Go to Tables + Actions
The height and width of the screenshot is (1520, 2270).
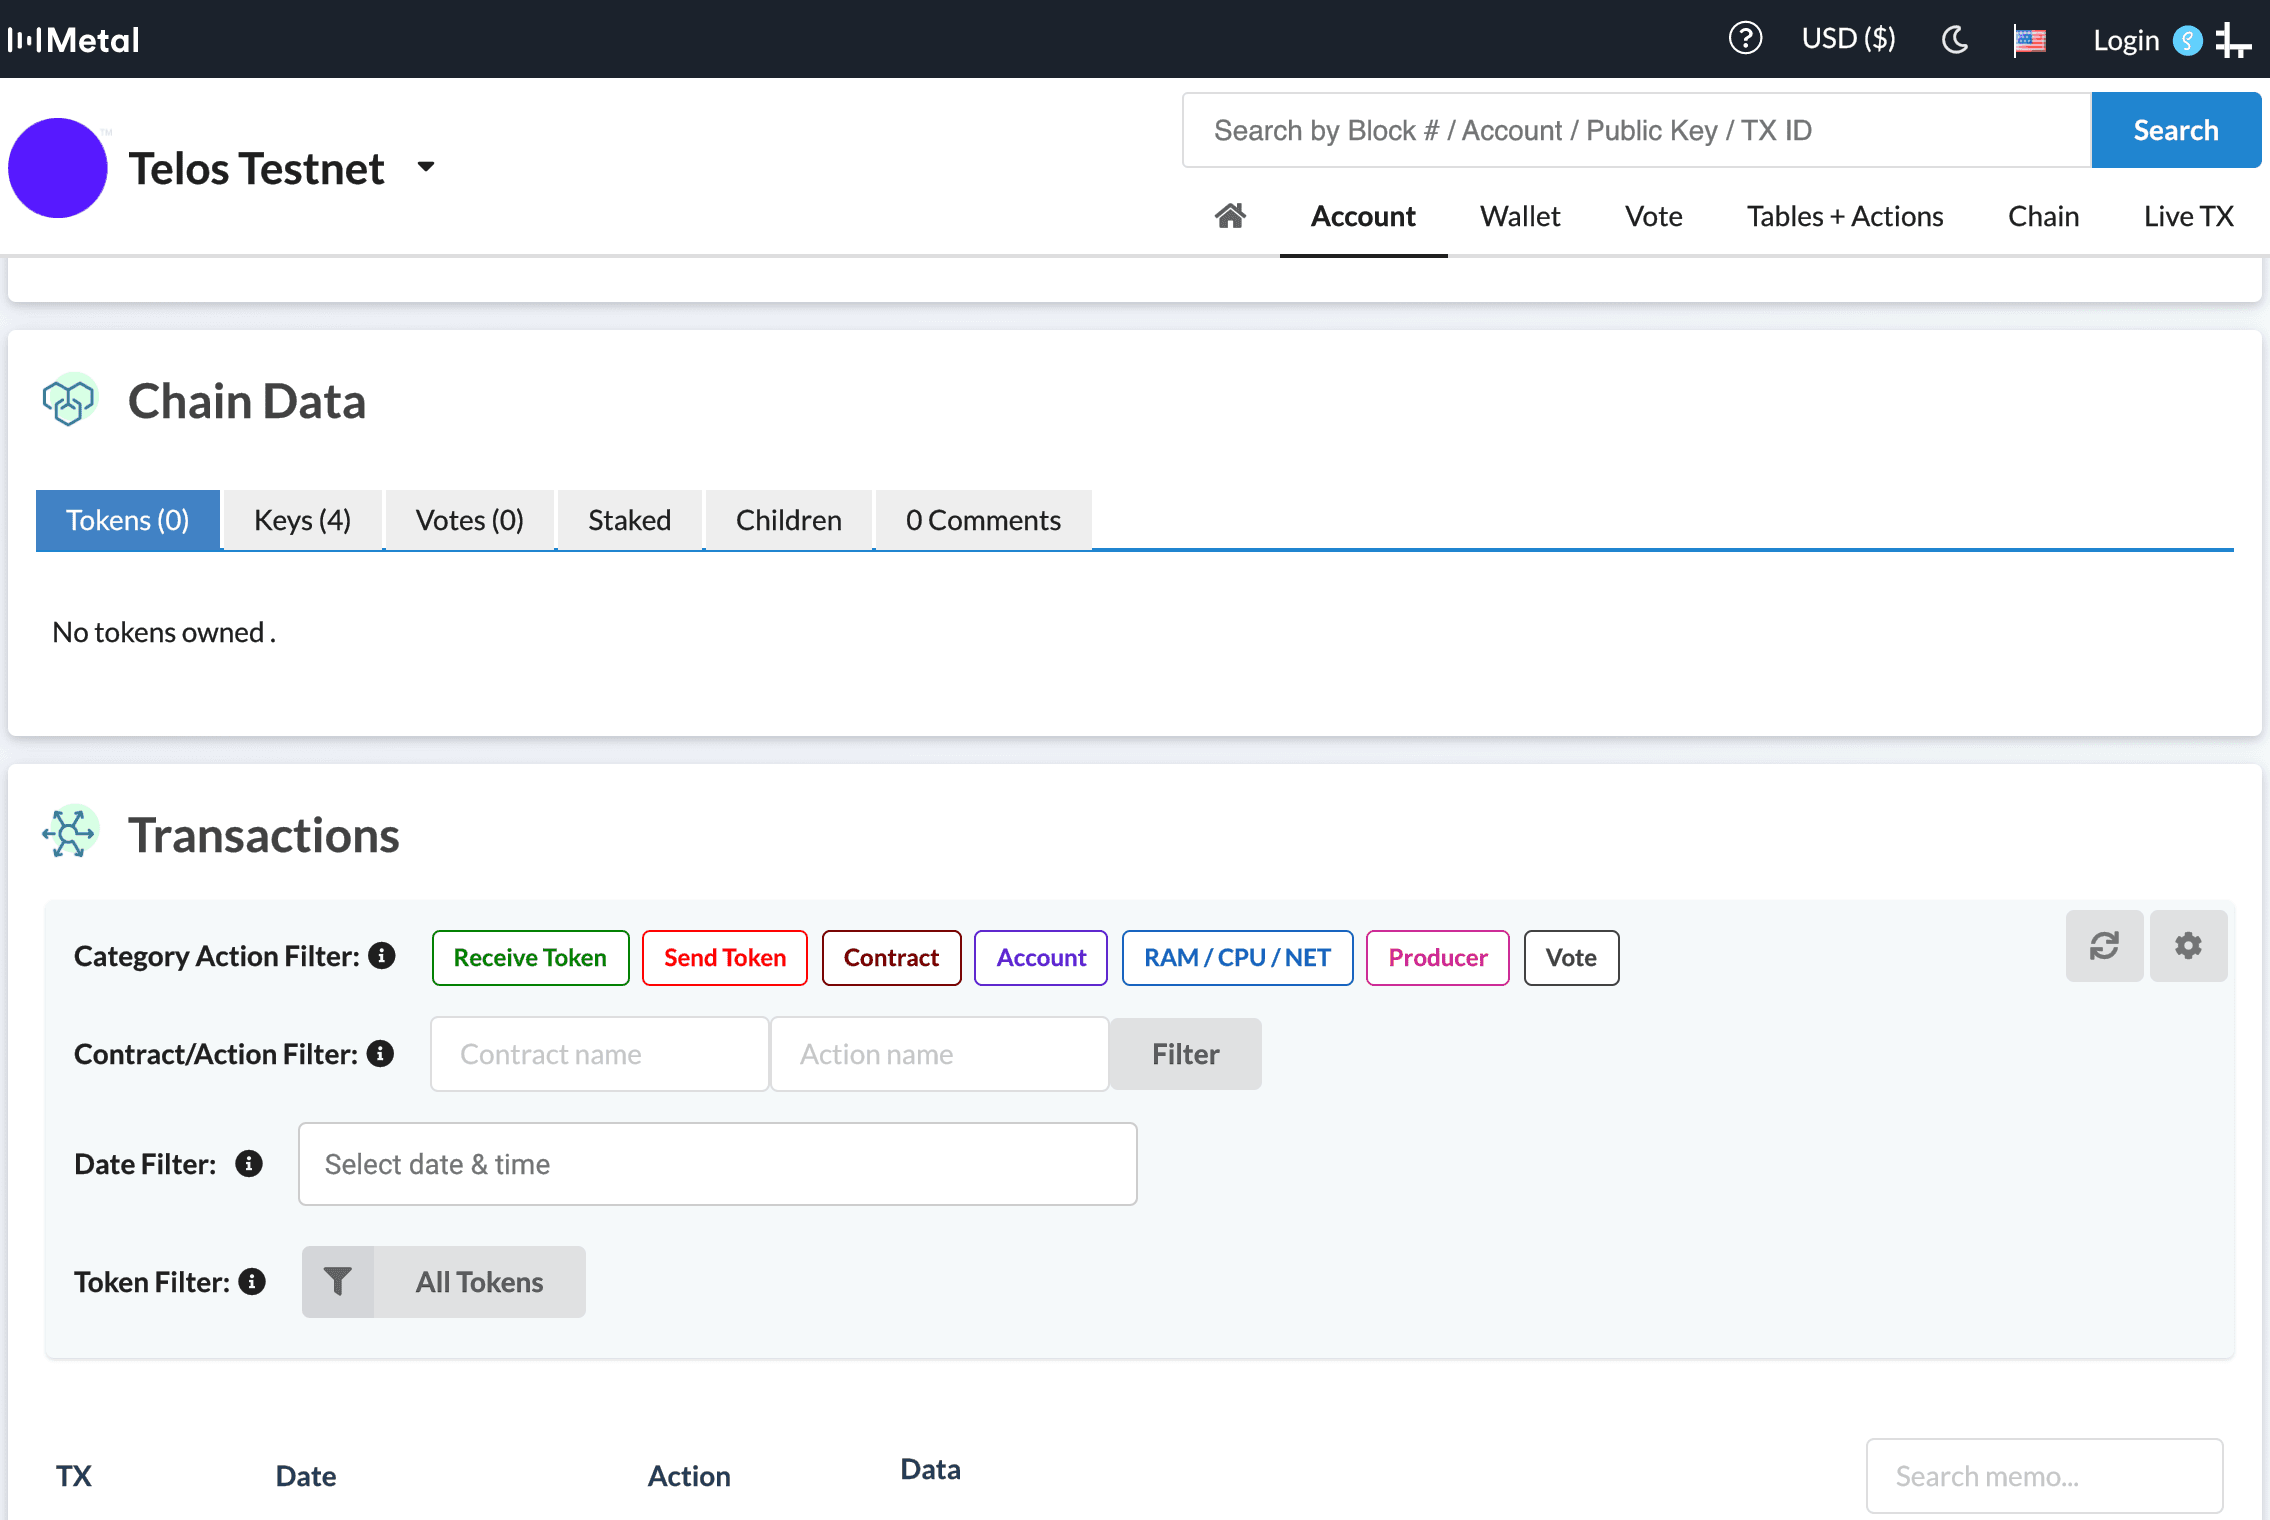(x=1845, y=216)
